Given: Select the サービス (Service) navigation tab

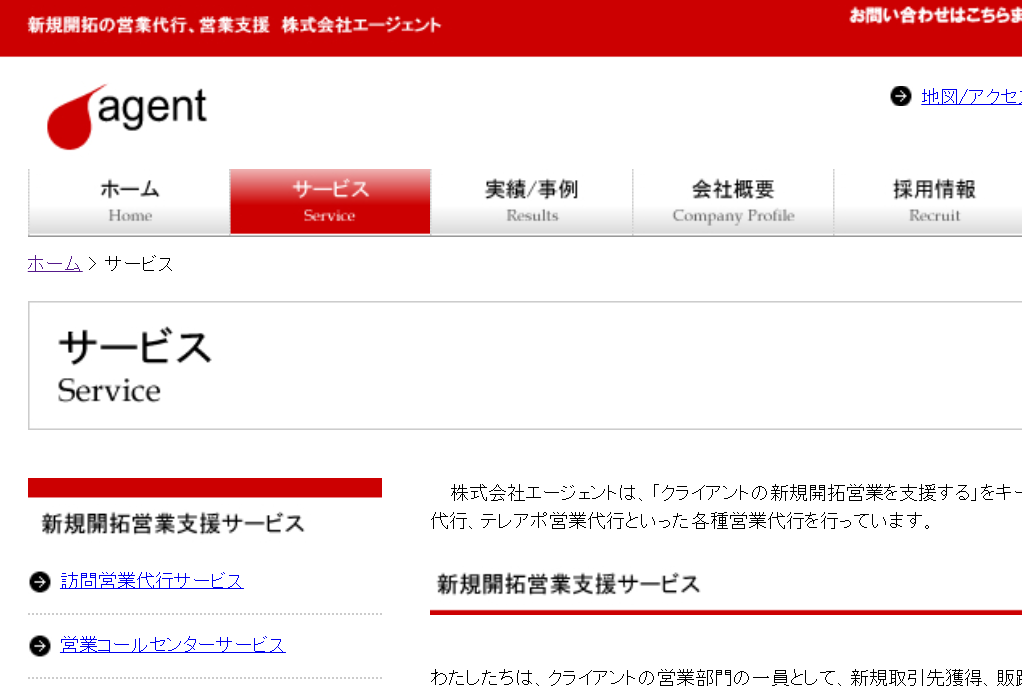Looking at the screenshot, I should (330, 201).
